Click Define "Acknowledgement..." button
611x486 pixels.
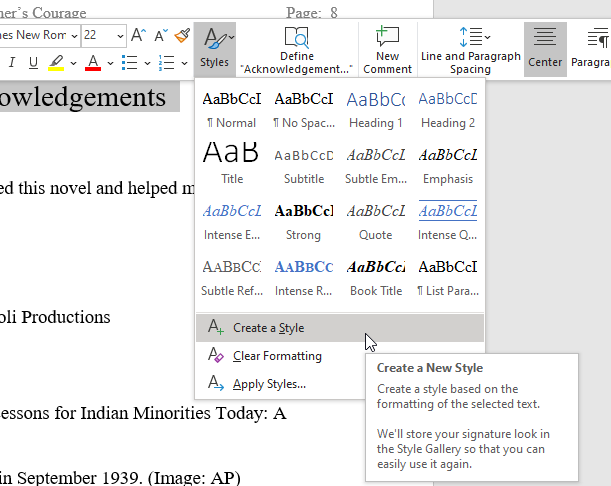tap(297, 50)
